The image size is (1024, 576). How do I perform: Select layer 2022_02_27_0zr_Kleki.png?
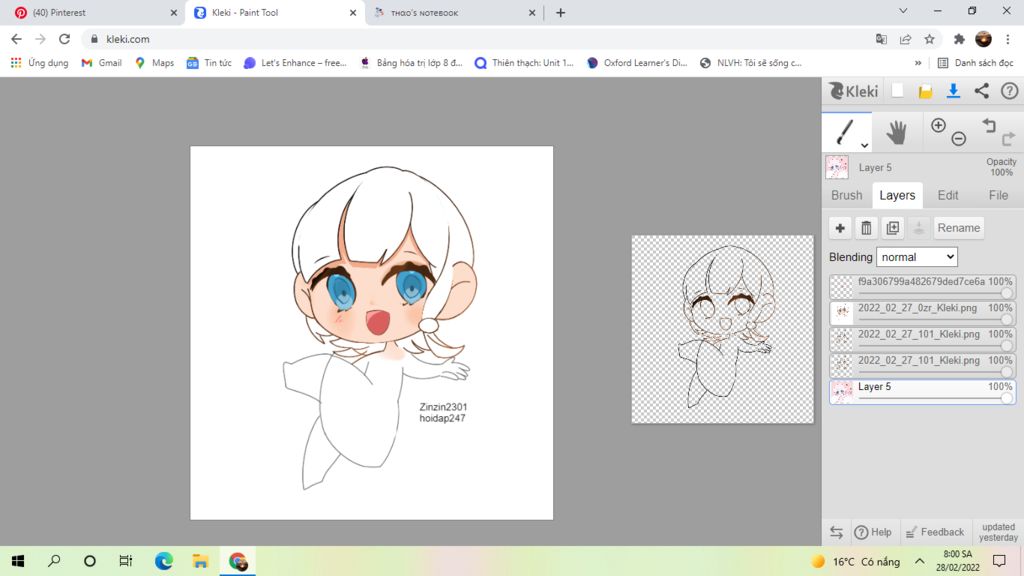(x=922, y=313)
